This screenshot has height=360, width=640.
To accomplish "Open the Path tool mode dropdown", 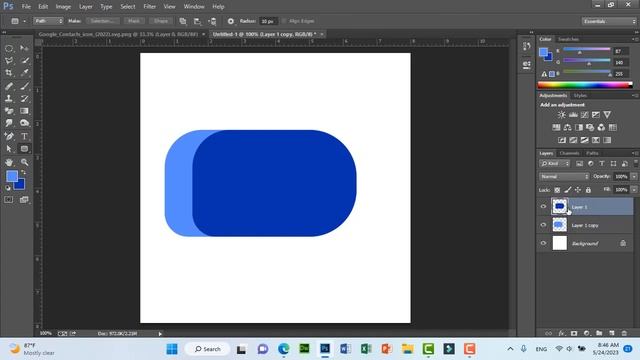I will coord(49,21).
